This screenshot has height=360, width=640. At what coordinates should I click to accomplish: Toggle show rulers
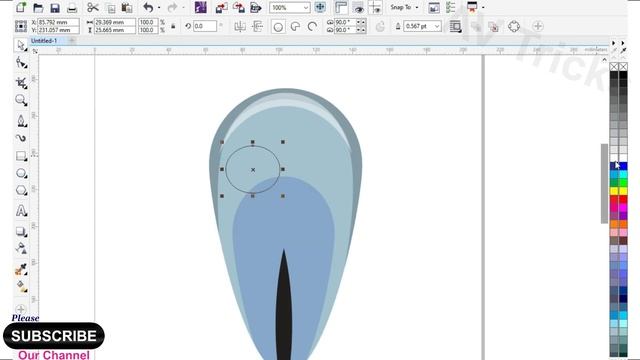341,7
